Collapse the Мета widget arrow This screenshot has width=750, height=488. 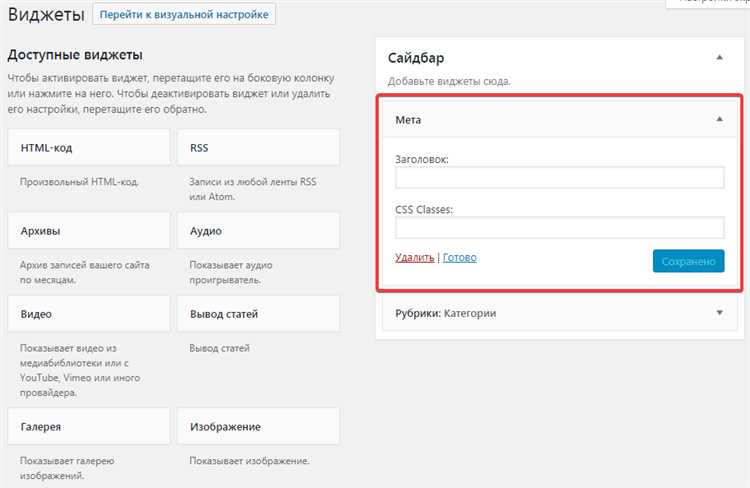click(x=719, y=119)
